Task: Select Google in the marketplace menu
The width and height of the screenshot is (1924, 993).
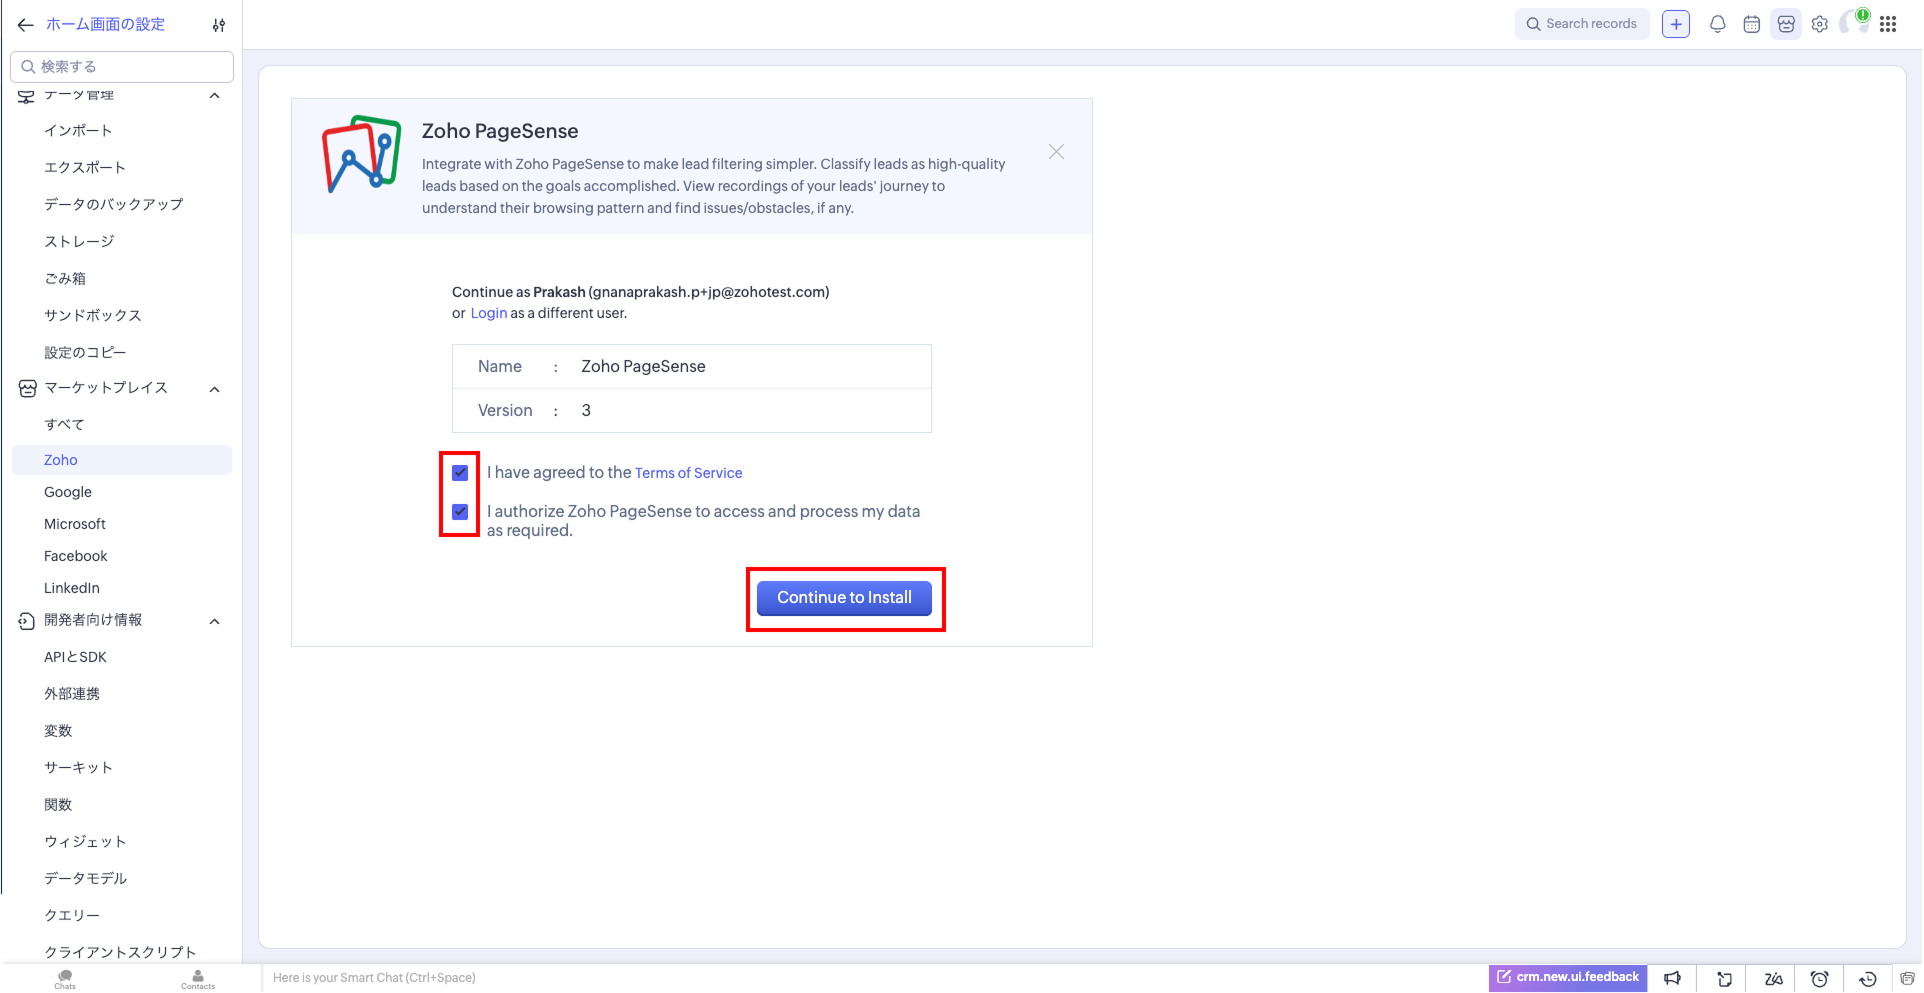Action: tap(68, 492)
